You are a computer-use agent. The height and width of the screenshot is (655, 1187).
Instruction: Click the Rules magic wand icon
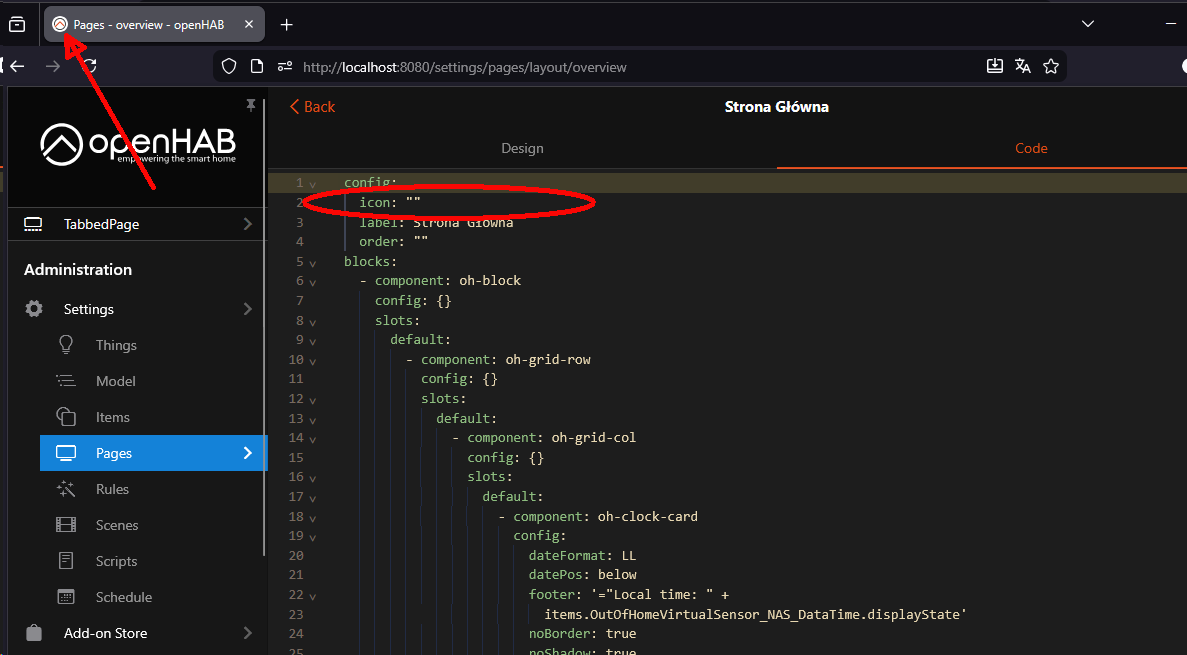tap(66, 489)
